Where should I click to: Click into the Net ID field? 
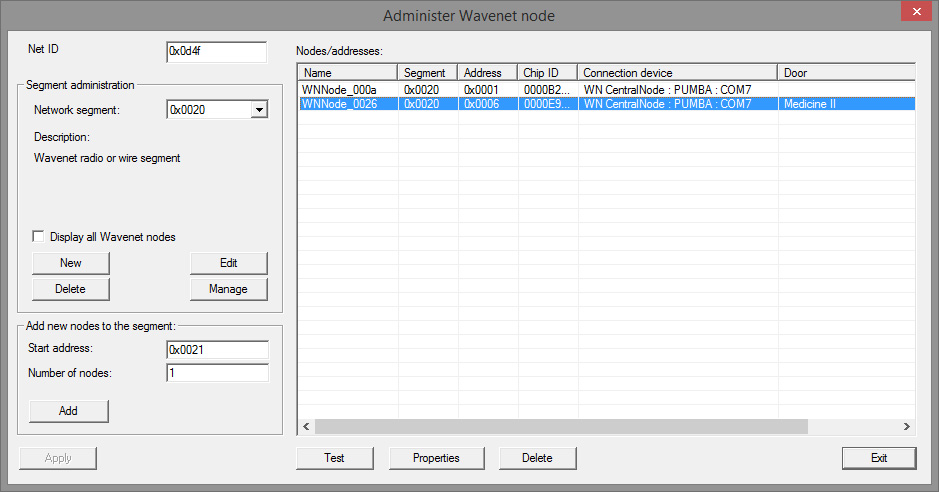216,51
